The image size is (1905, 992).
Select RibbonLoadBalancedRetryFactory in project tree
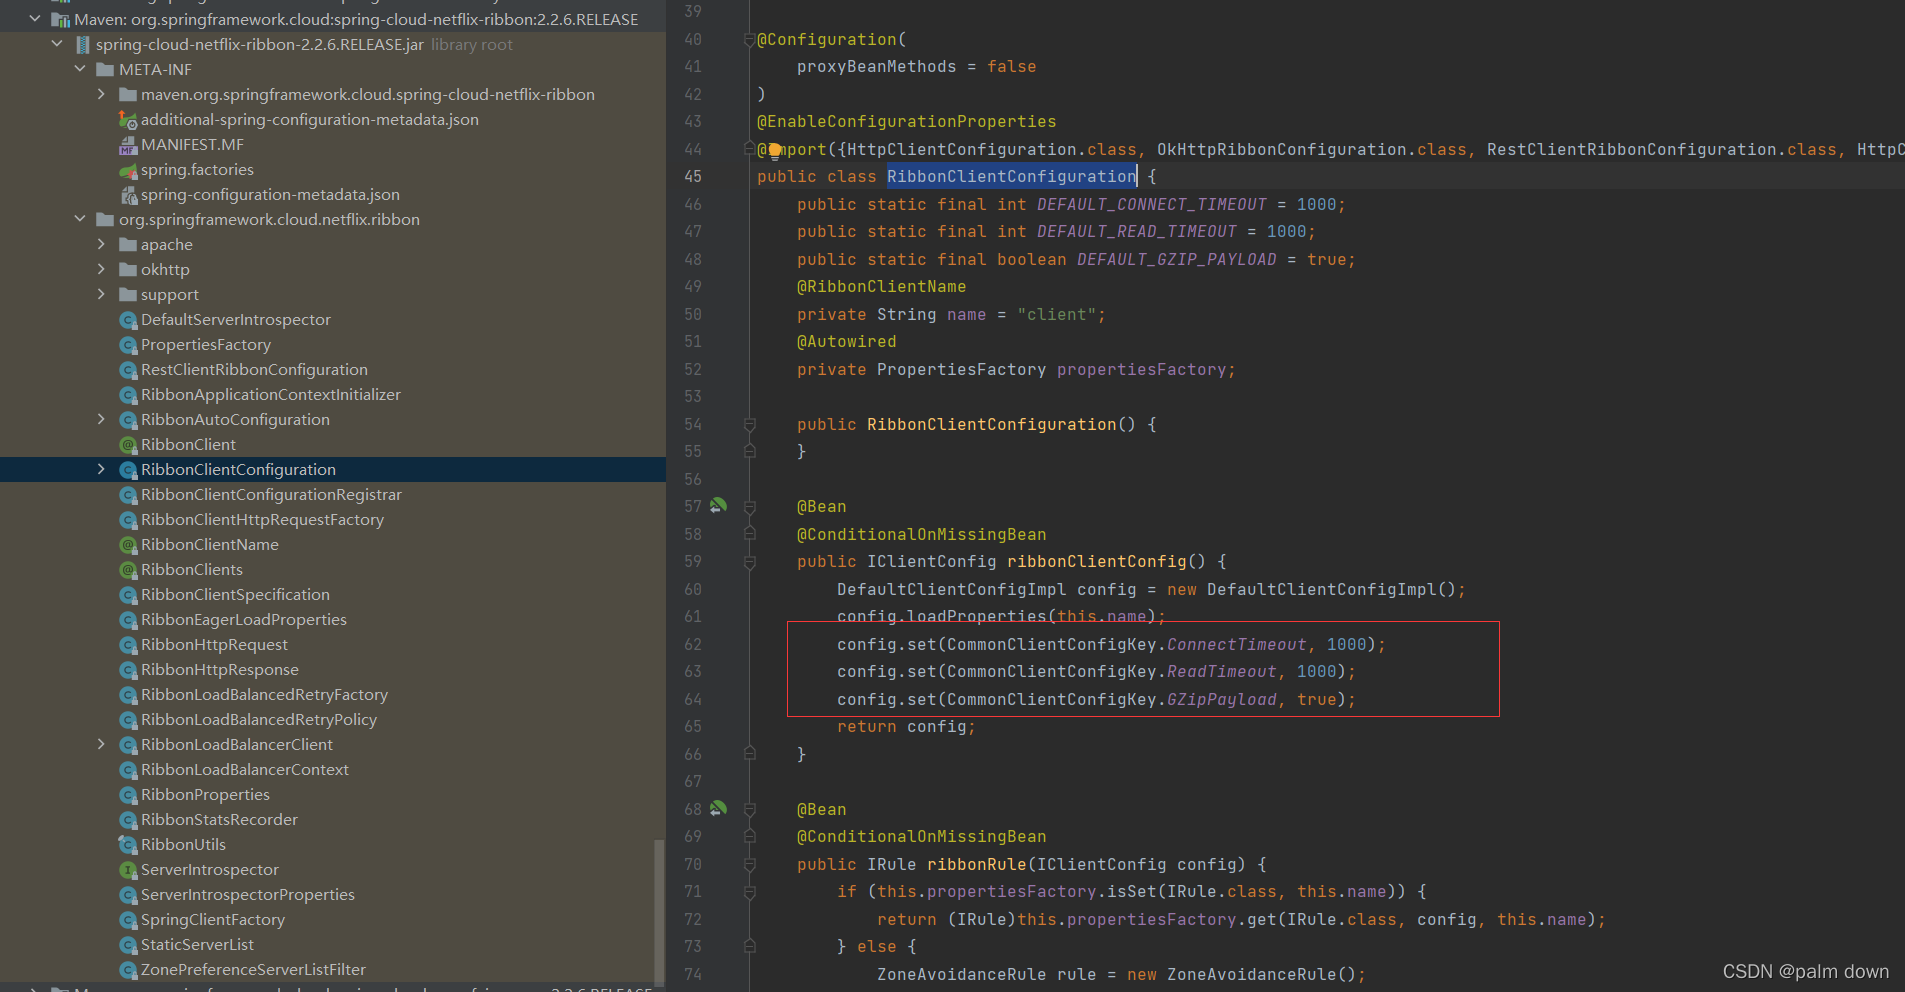tap(264, 695)
